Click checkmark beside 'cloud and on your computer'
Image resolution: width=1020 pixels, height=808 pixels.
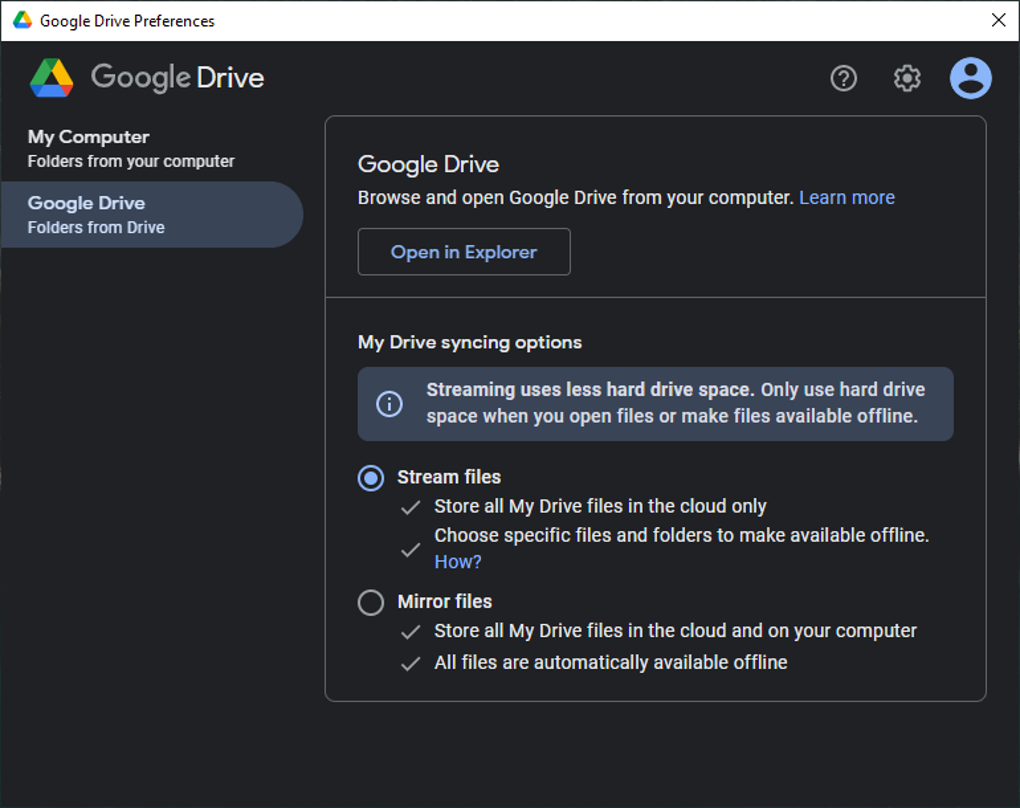(410, 632)
